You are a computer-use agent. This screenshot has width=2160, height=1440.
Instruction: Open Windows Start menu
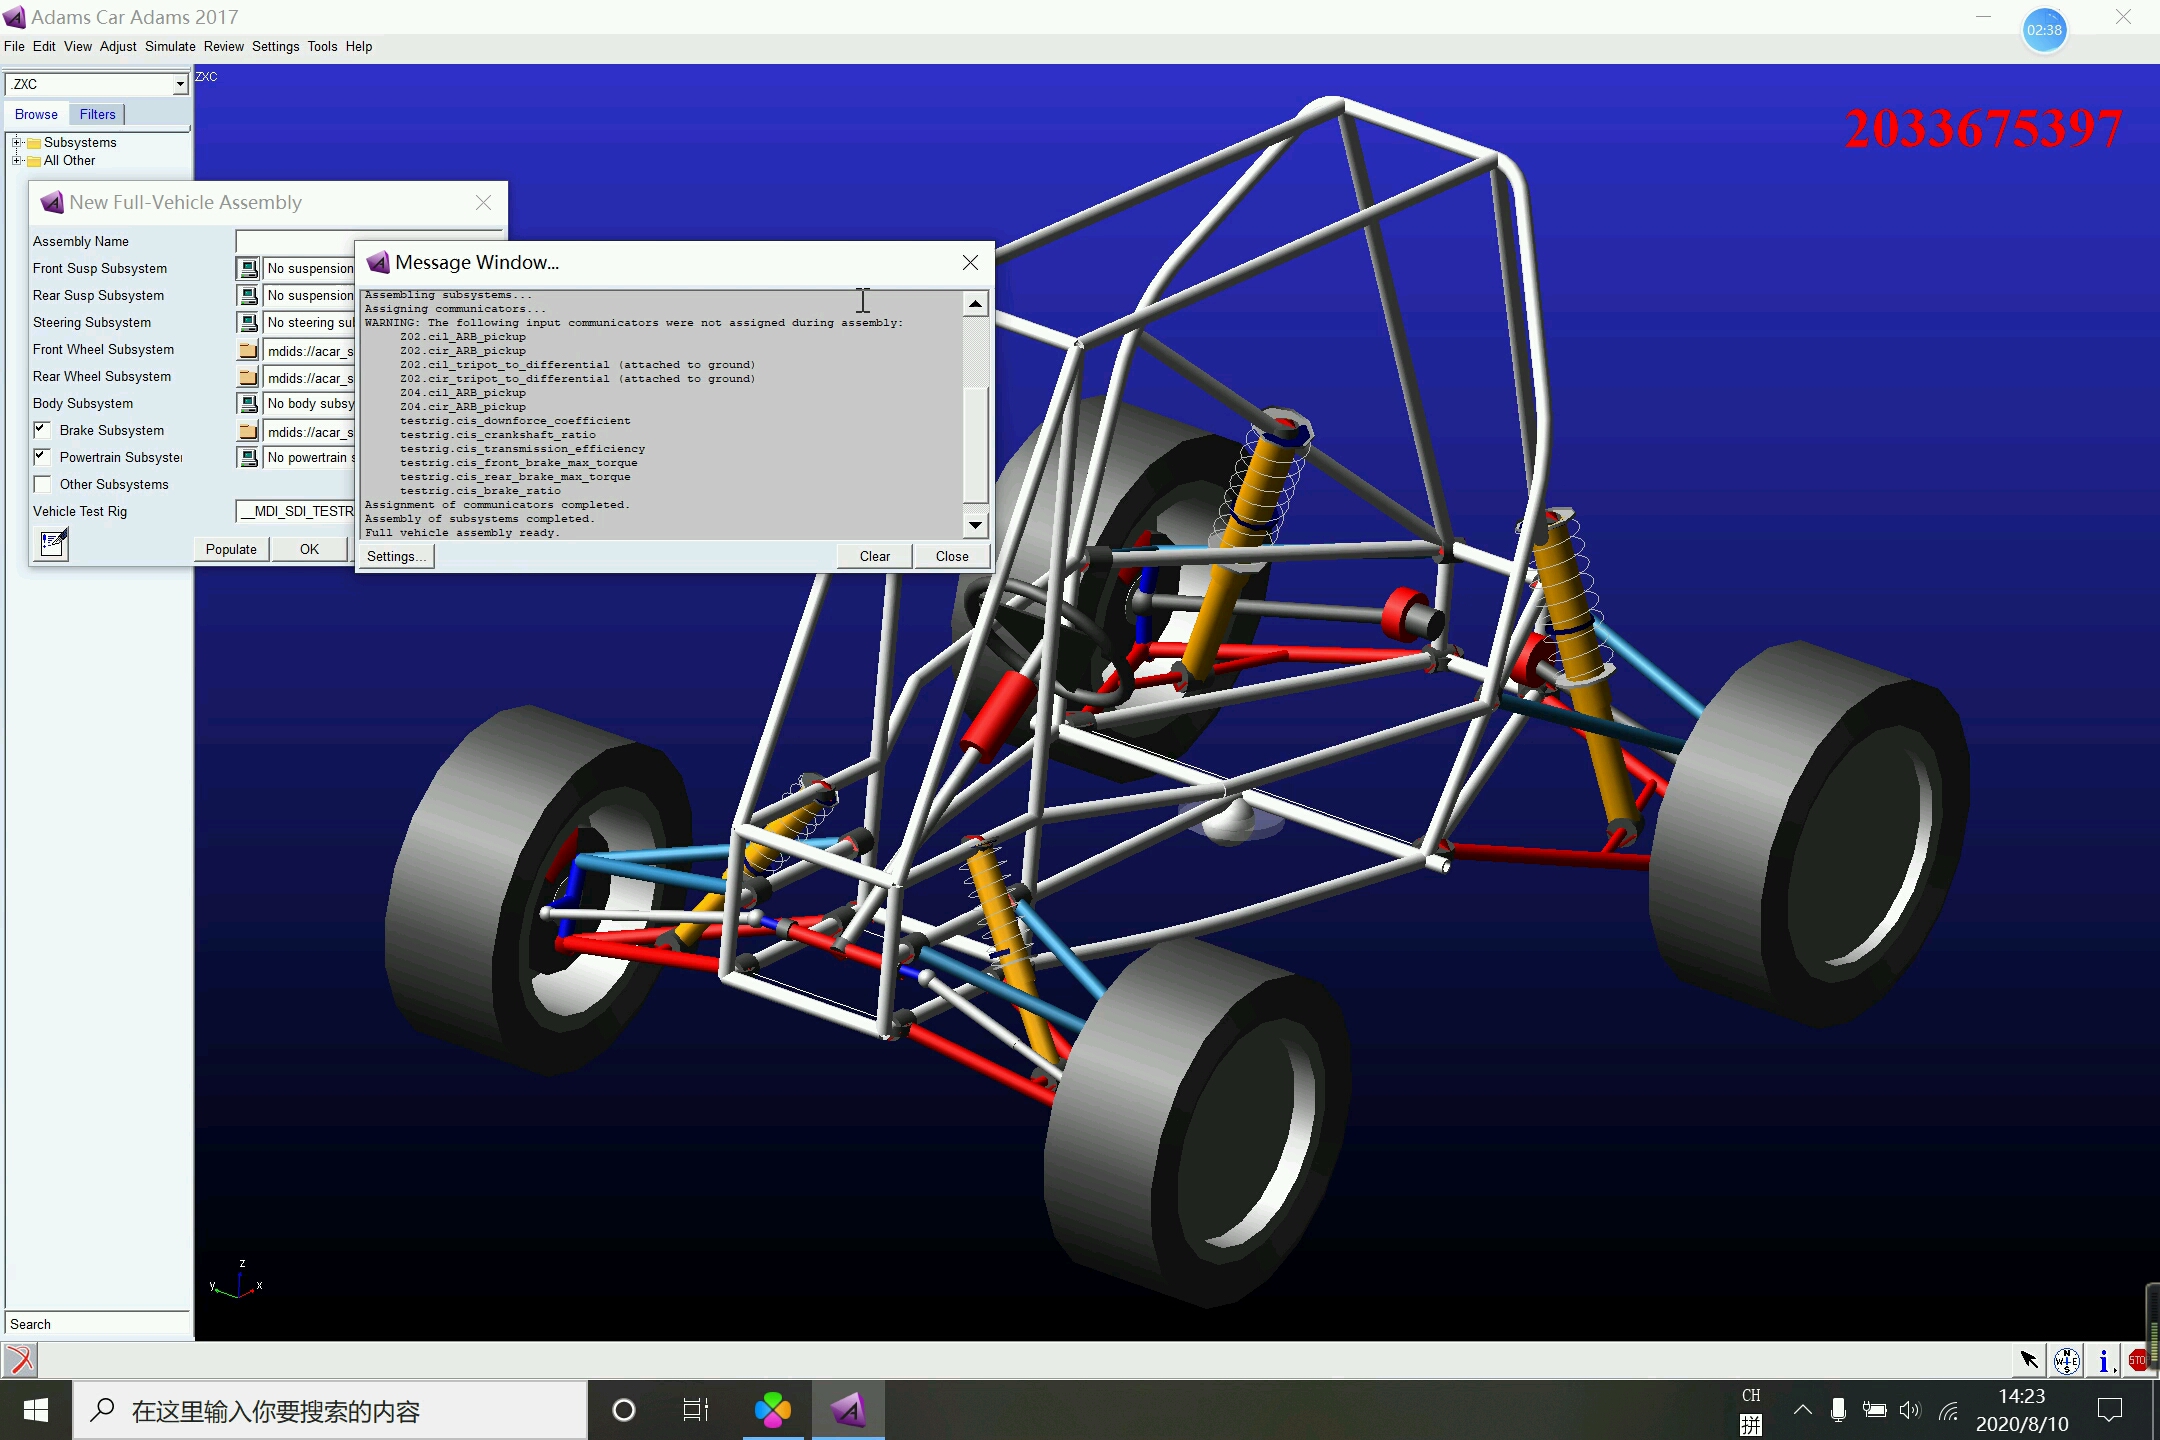[x=36, y=1411]
